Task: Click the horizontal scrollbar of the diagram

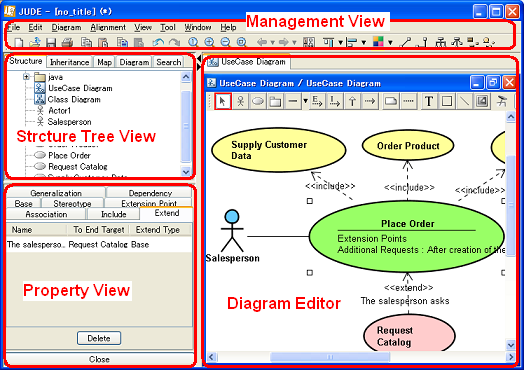Action: 361,357
